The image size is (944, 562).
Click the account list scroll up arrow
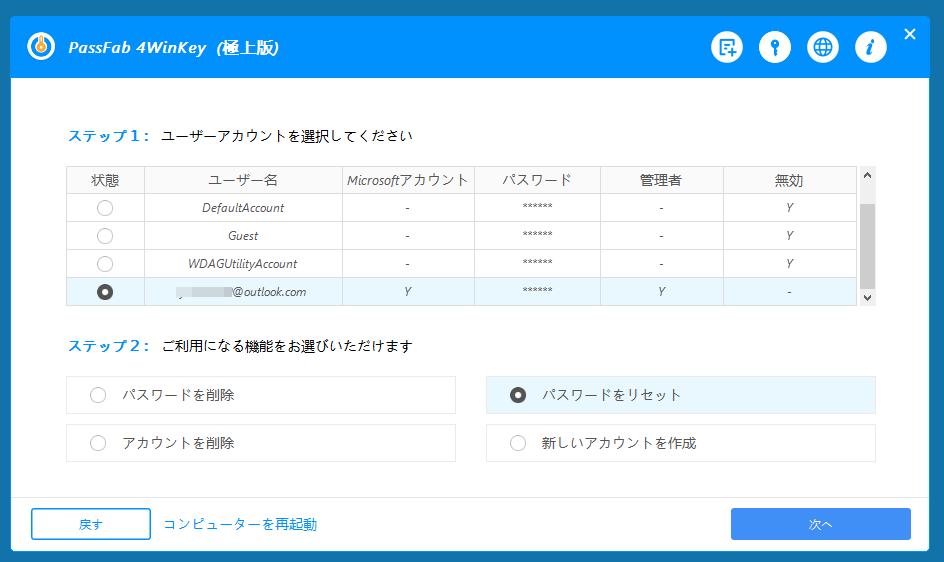pos(867,175)
